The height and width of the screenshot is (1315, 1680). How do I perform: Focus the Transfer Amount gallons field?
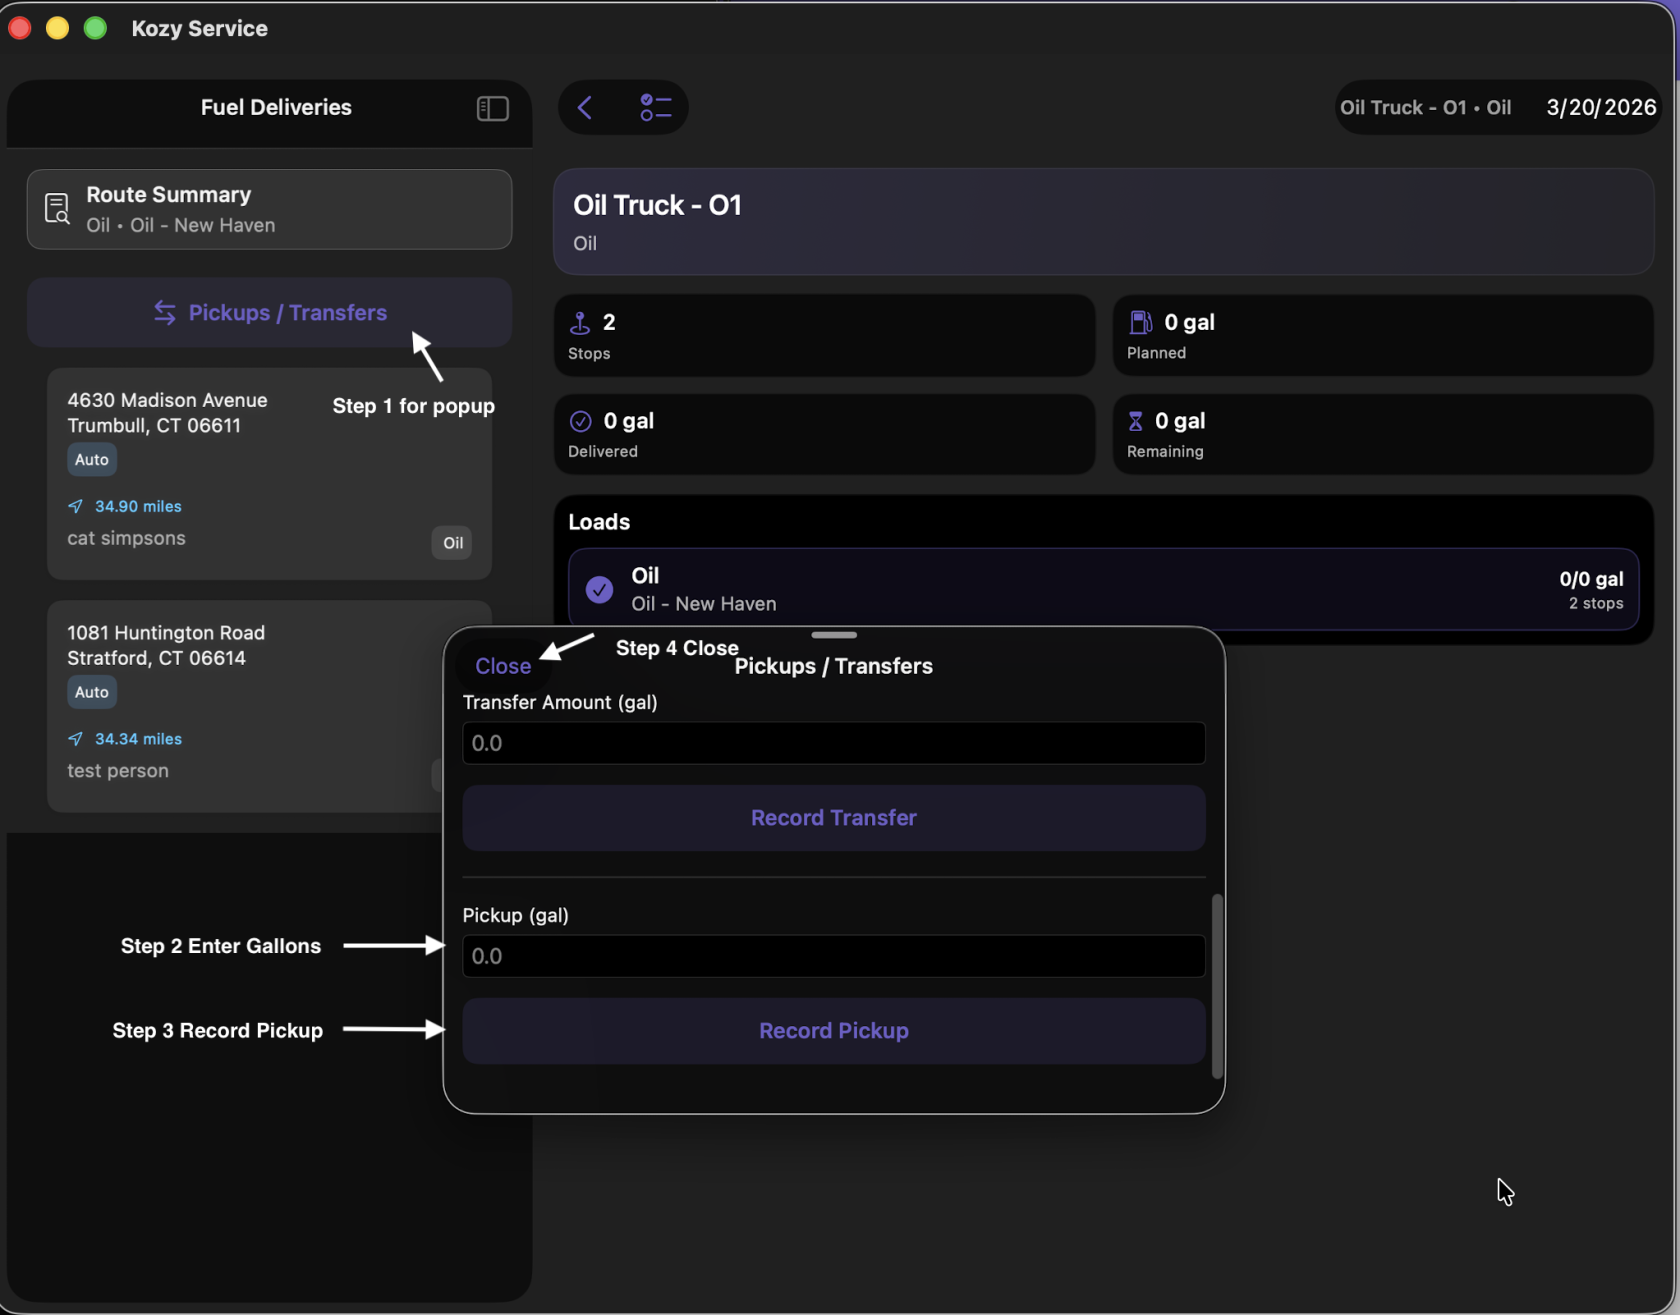[833, 743]
